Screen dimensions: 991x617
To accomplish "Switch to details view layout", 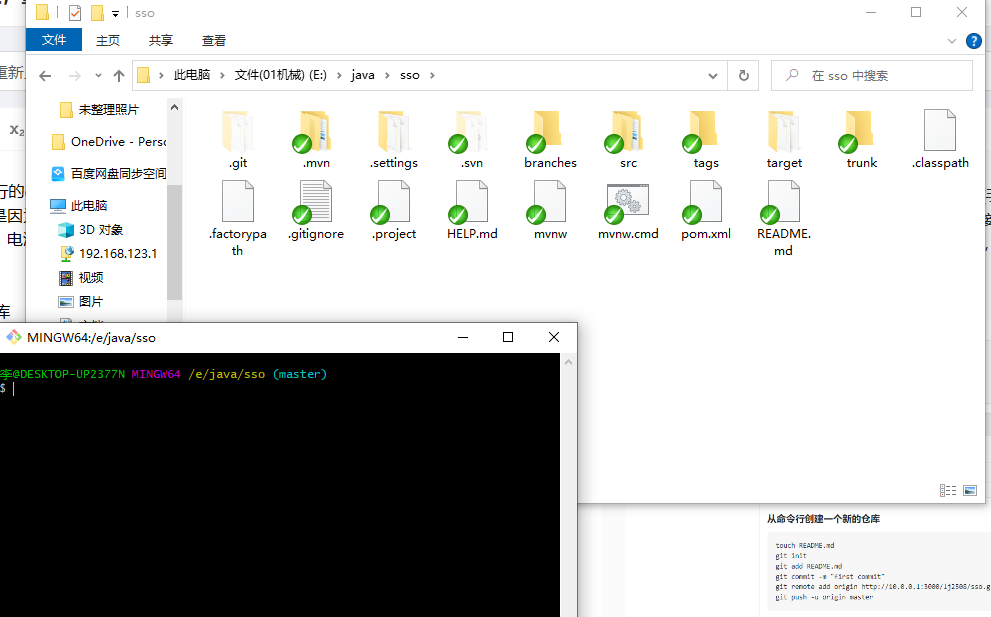I will [947, 491].
